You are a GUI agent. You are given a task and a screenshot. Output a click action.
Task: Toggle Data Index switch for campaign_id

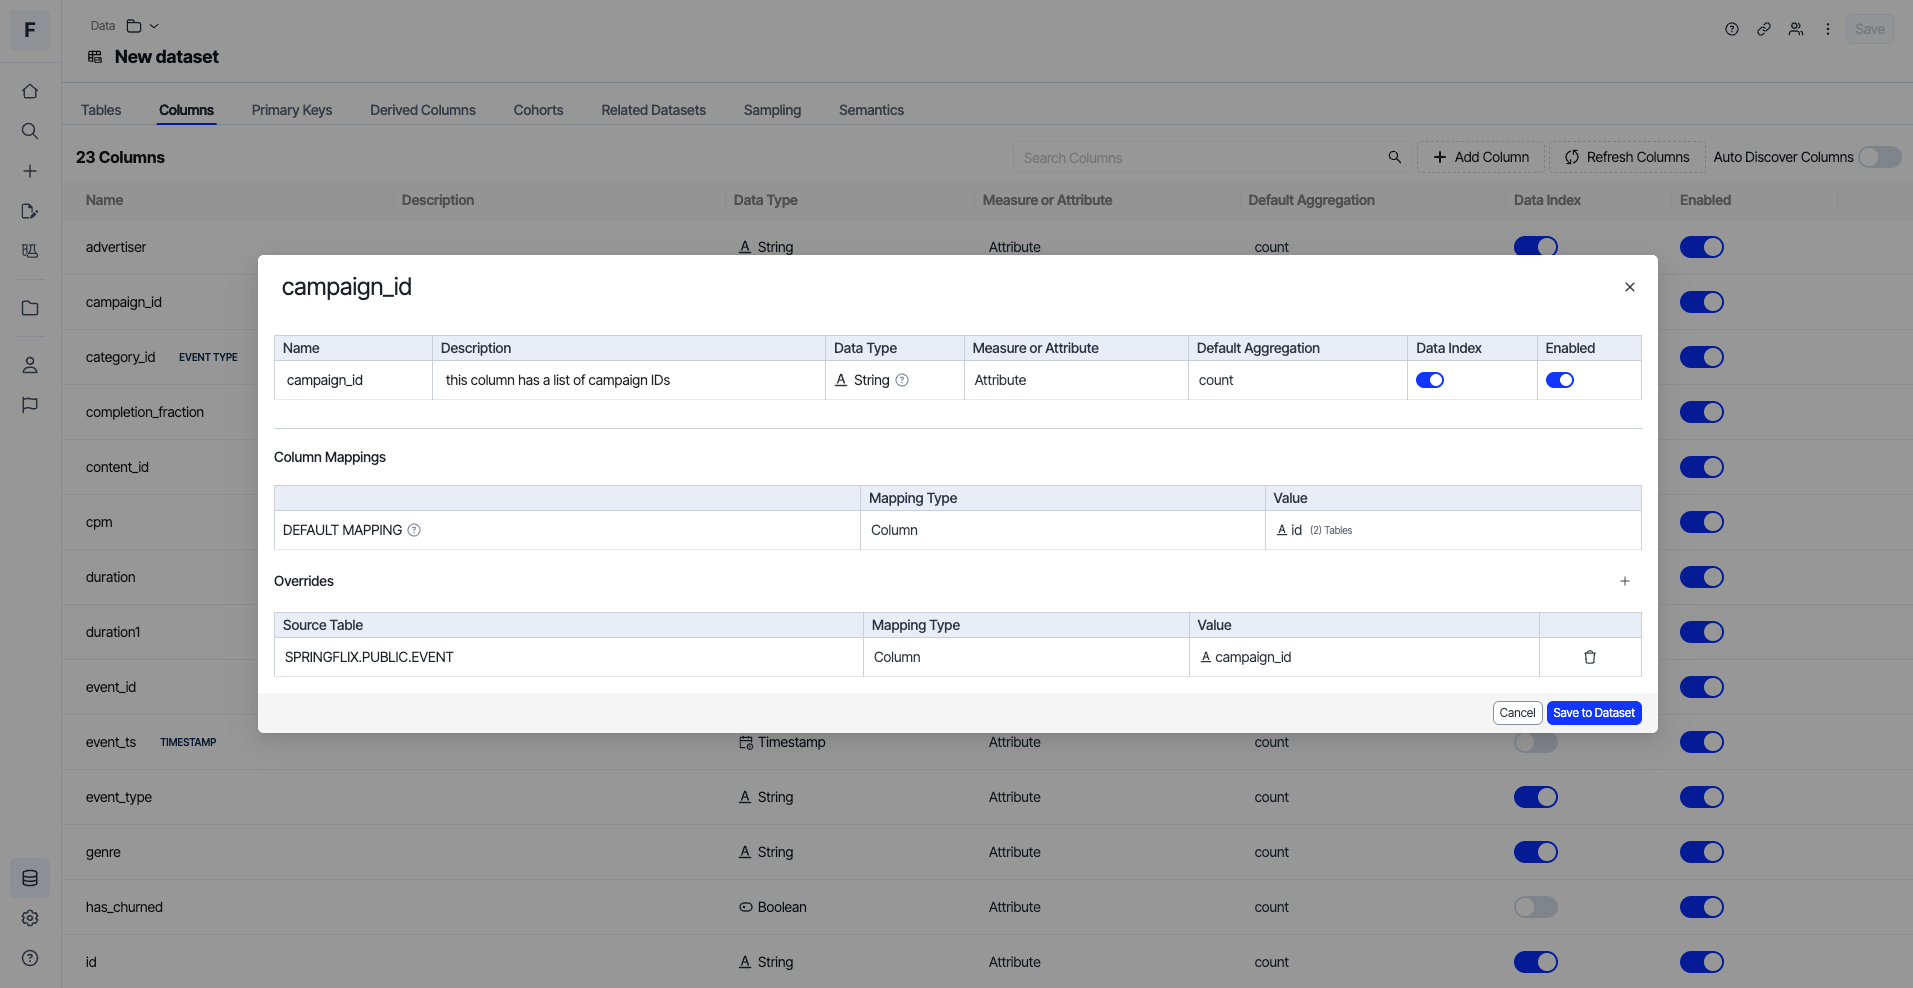(x=1429, y=380)
